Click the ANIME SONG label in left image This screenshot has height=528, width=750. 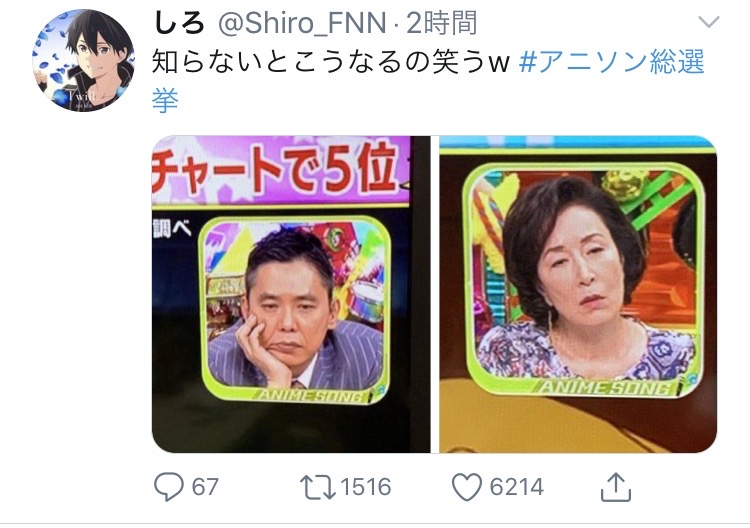click(x=311, y=396)
